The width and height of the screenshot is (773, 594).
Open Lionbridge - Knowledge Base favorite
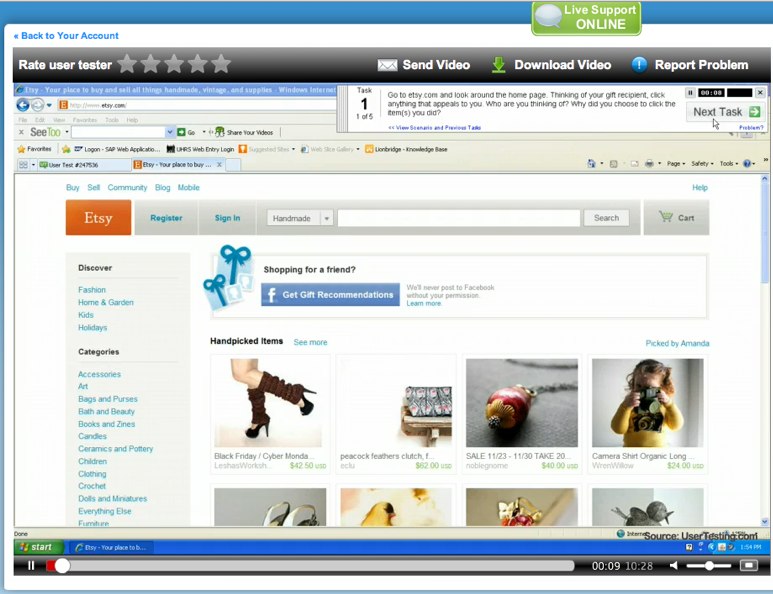pos(406,149)
